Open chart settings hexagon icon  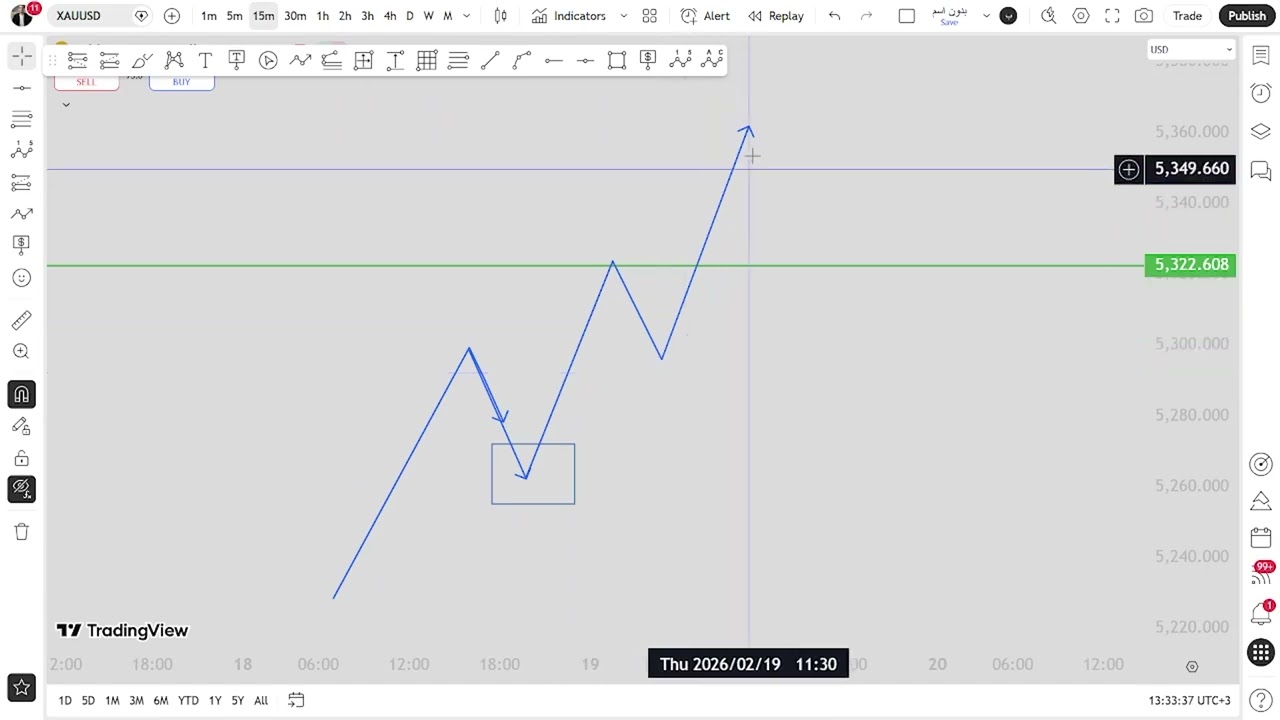(1081, 16)
